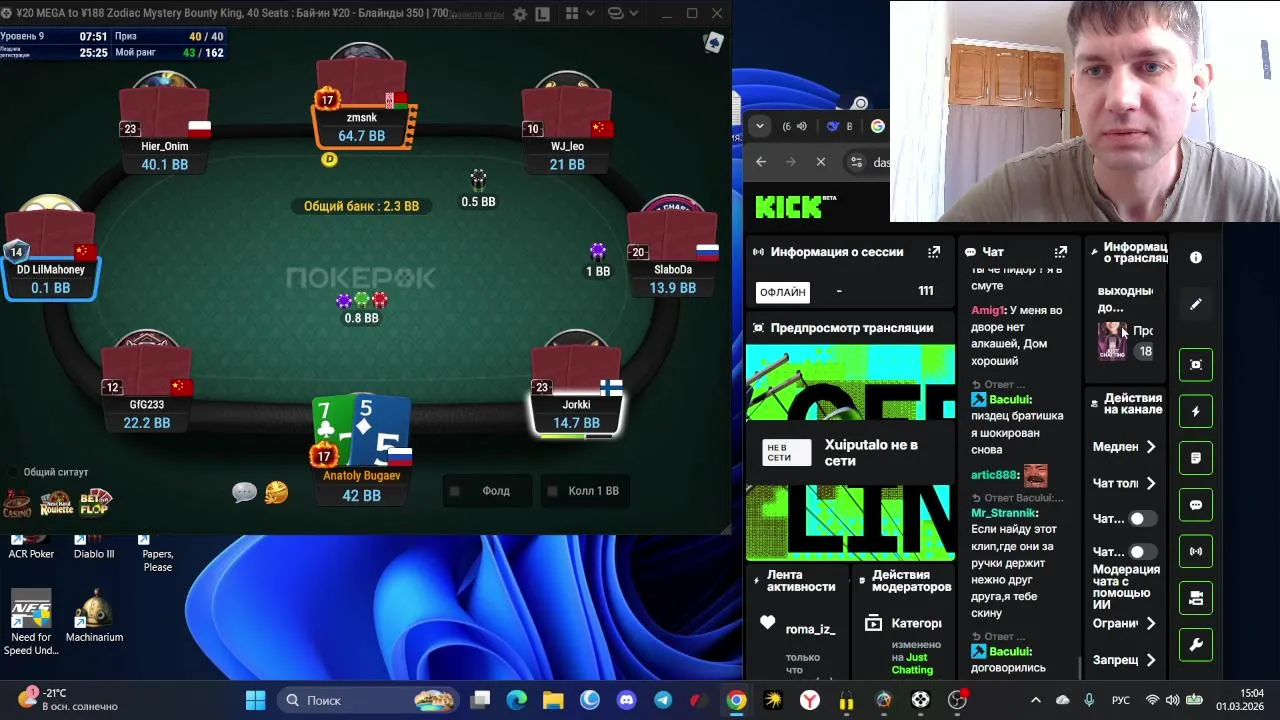Screen dimensions: 1280x720
Task: Expand the dropdown arrow beside grid layout icon
Action: coord(591,14)
